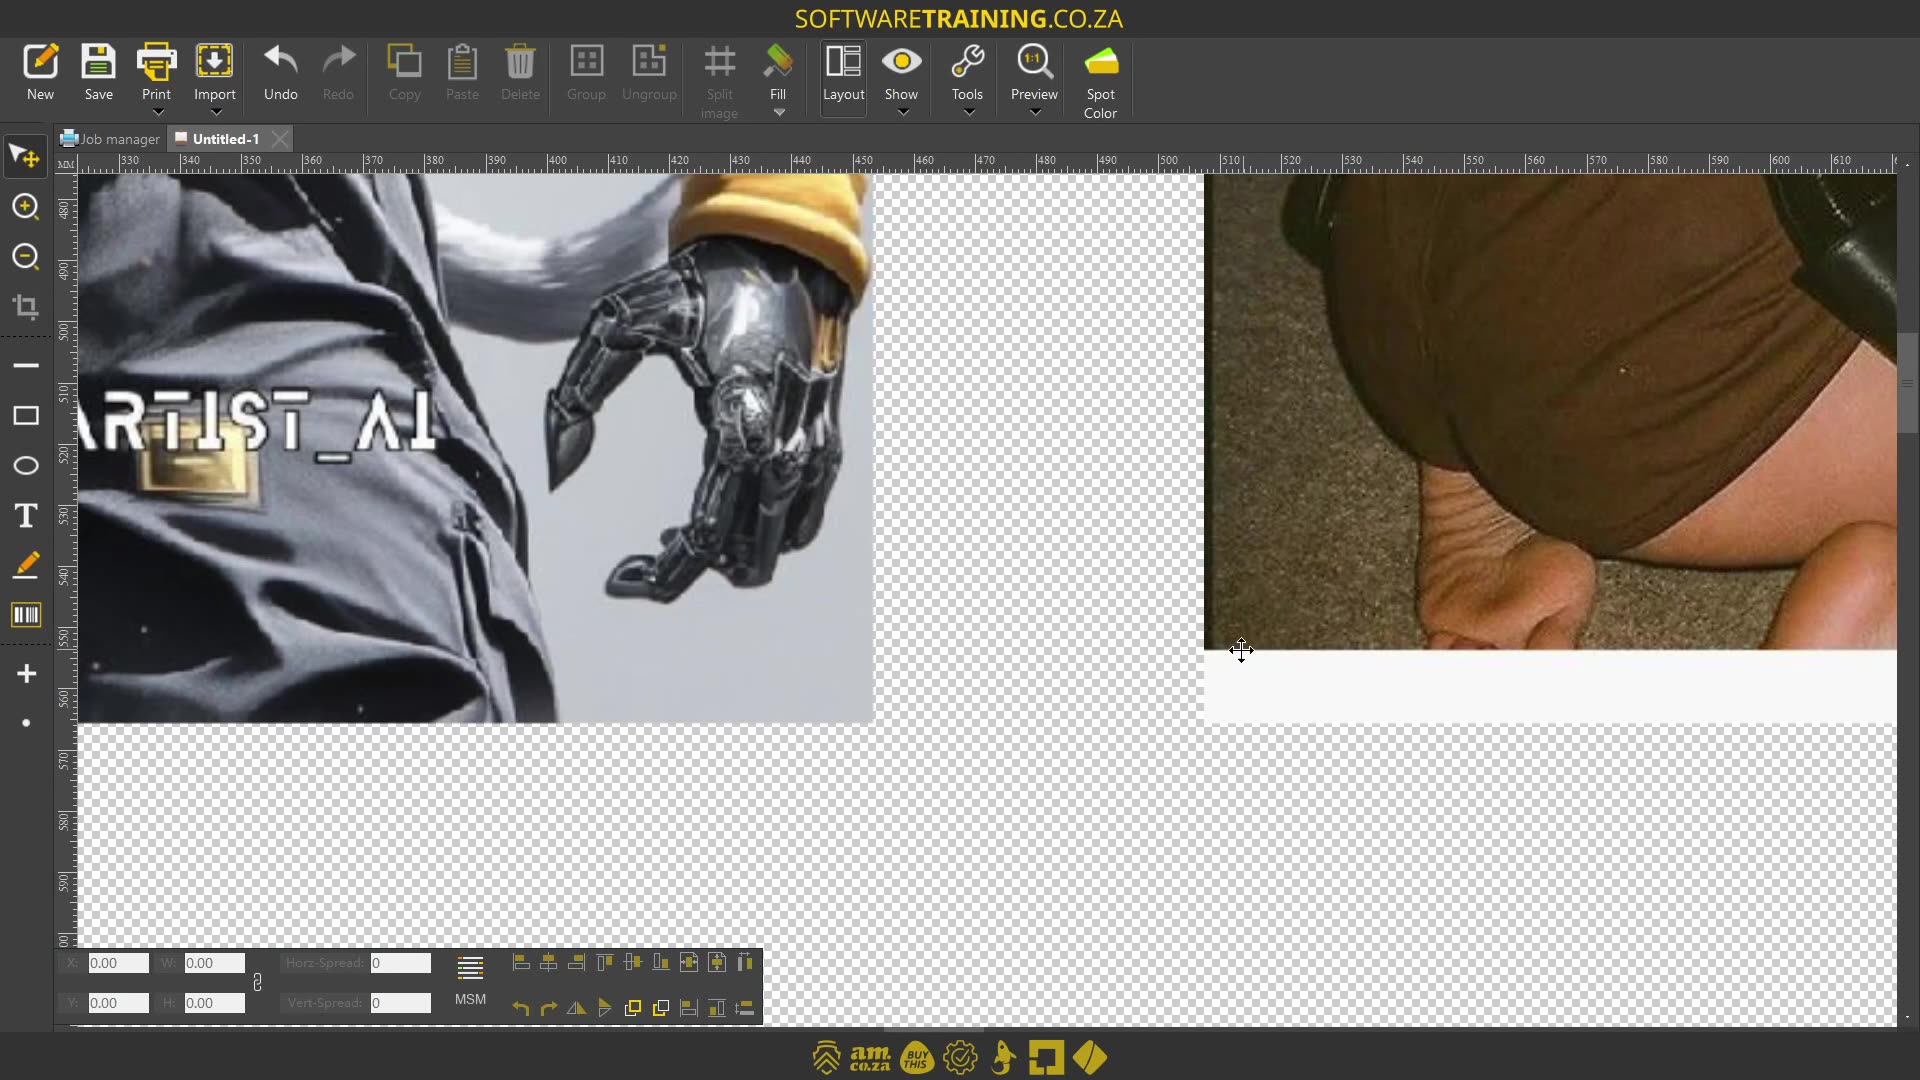Align selected objects to bottom edge
This screenshot has width=1920, height=1080.
[661, 963]
